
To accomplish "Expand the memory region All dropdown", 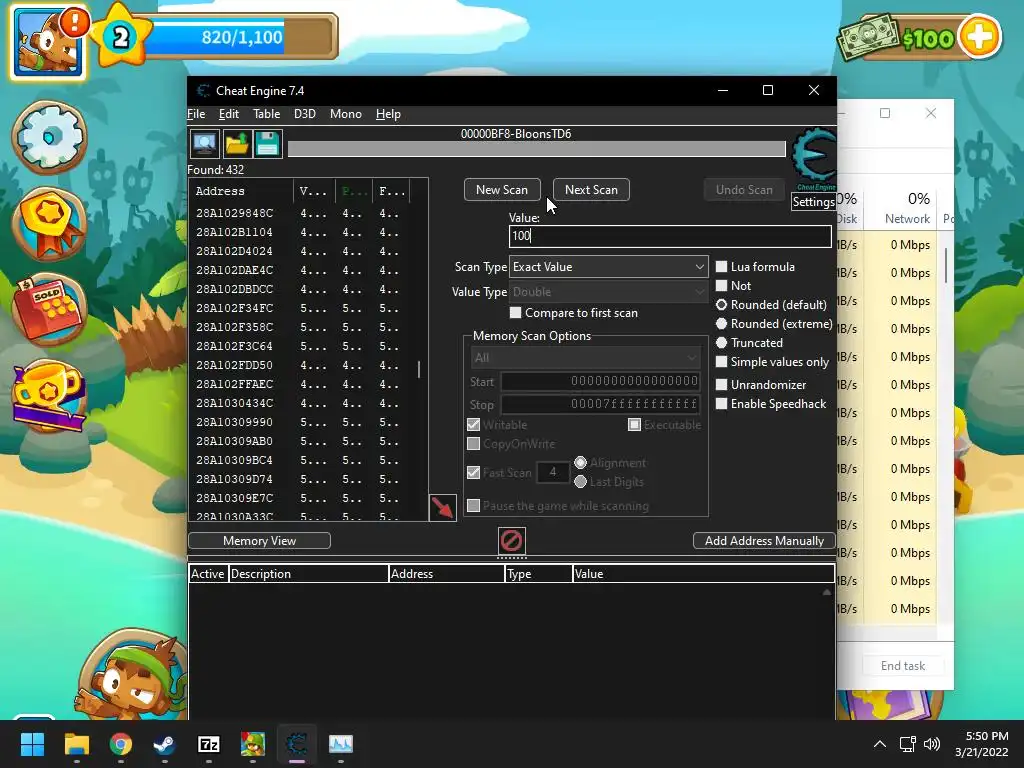I will (x=585, y=358).
